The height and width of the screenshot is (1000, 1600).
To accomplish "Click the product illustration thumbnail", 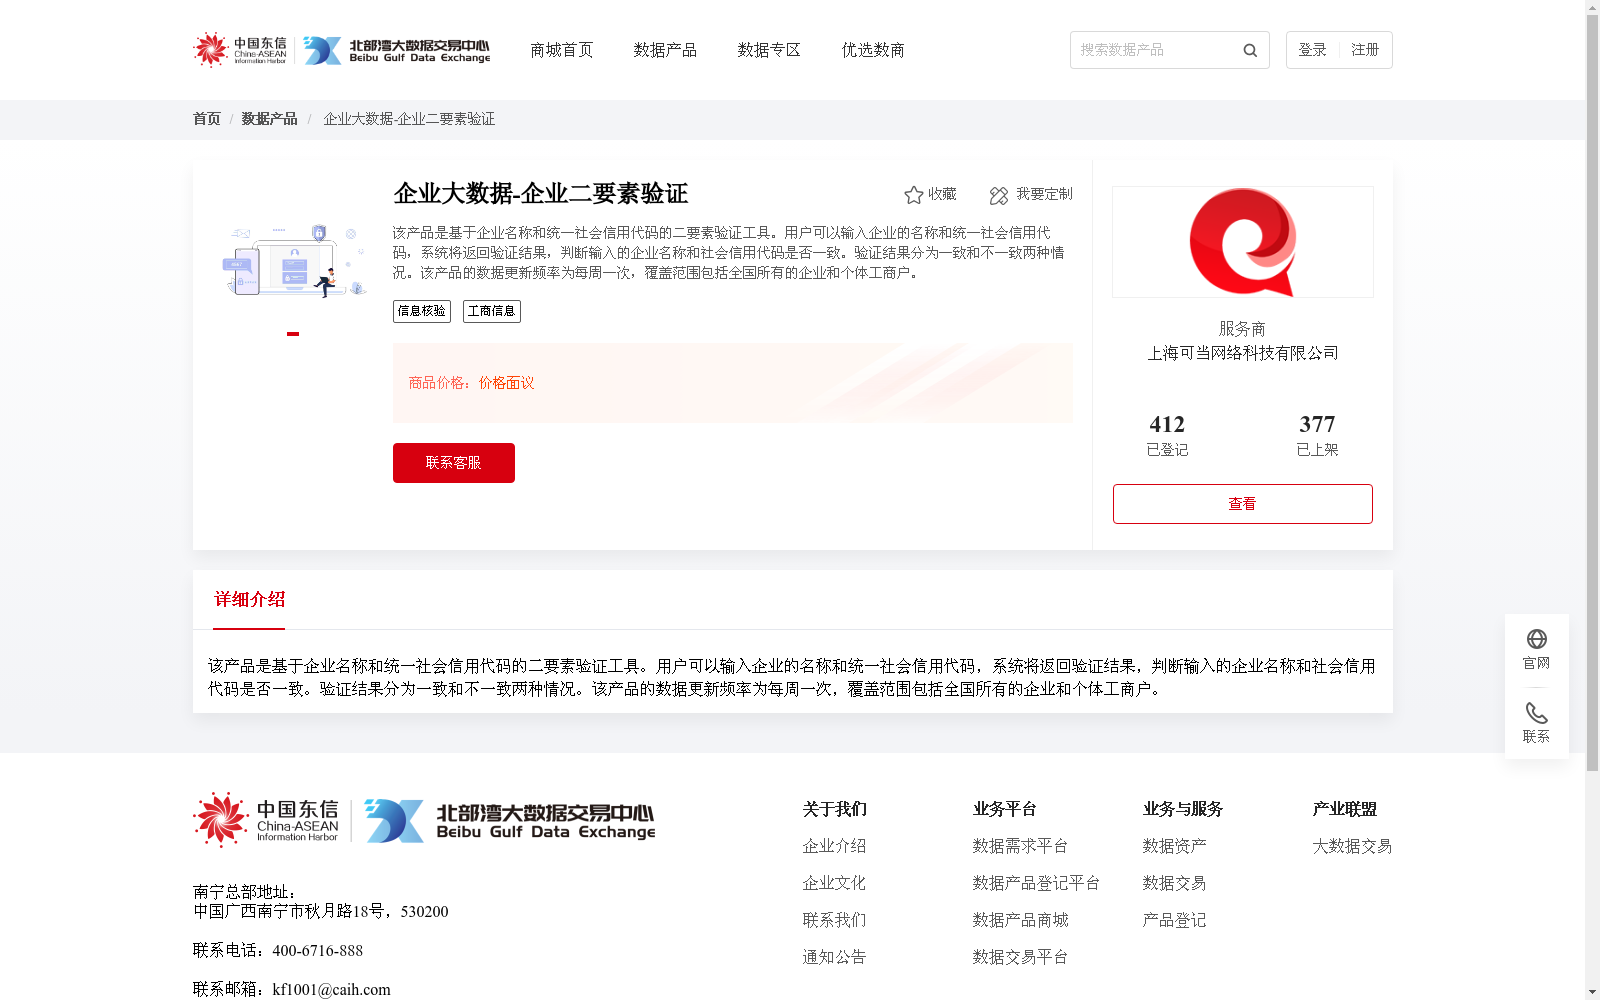I will tap(294, 260).
